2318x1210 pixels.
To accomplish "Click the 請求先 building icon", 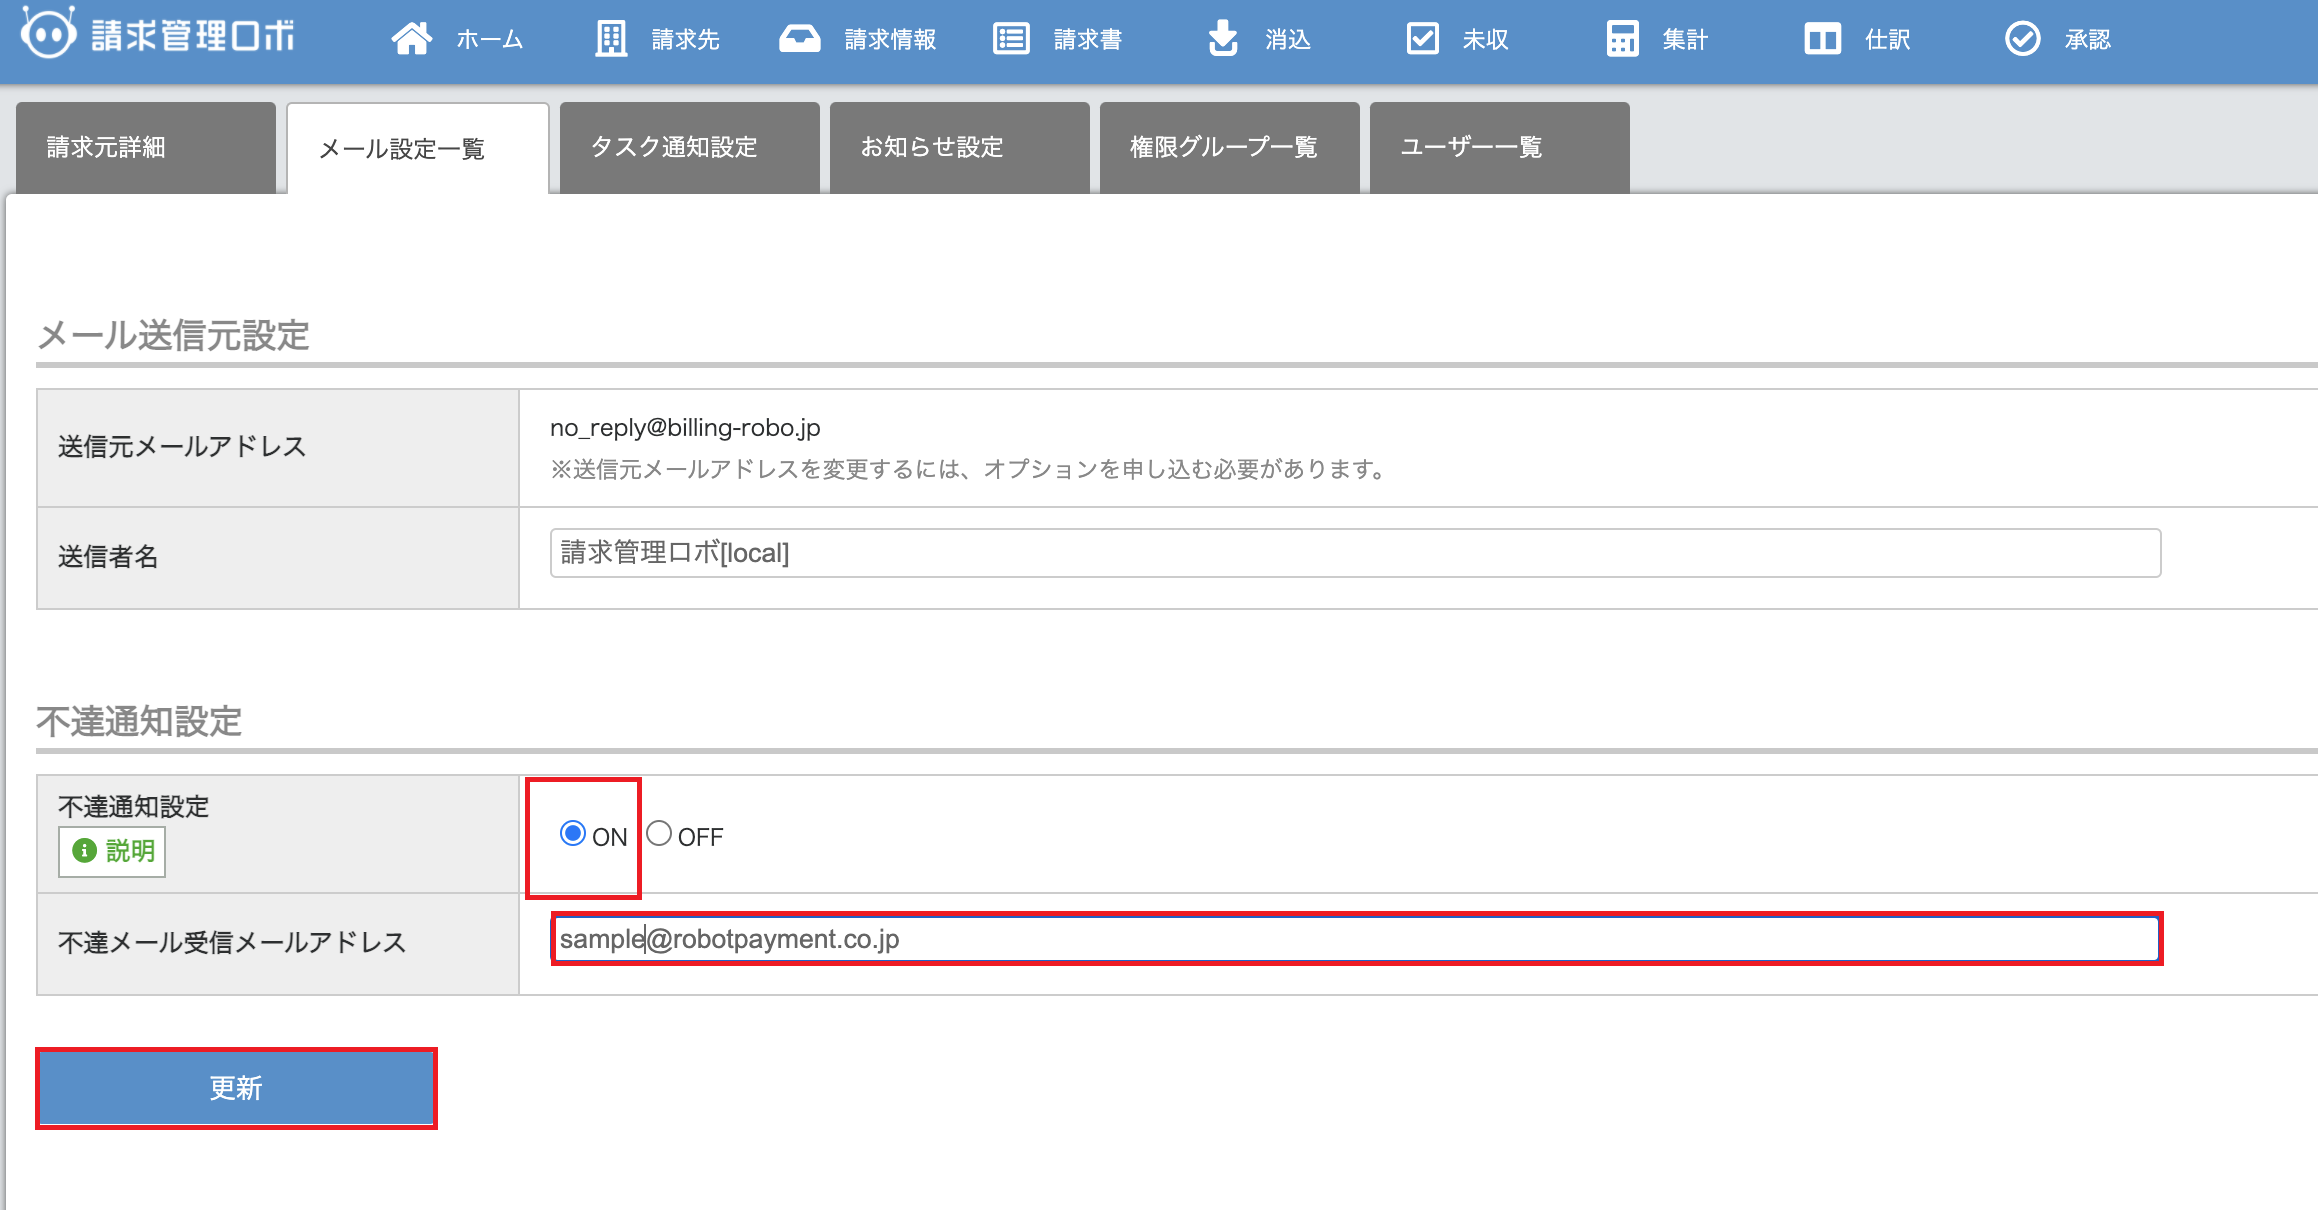I will (611, 39).
